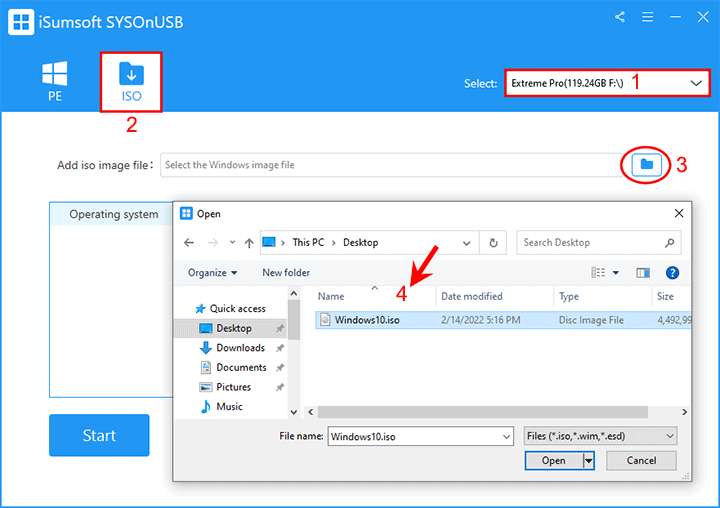Open the help icon in Open dialog
The width and height of the screenshot is (720, 508).
point(672,273)
